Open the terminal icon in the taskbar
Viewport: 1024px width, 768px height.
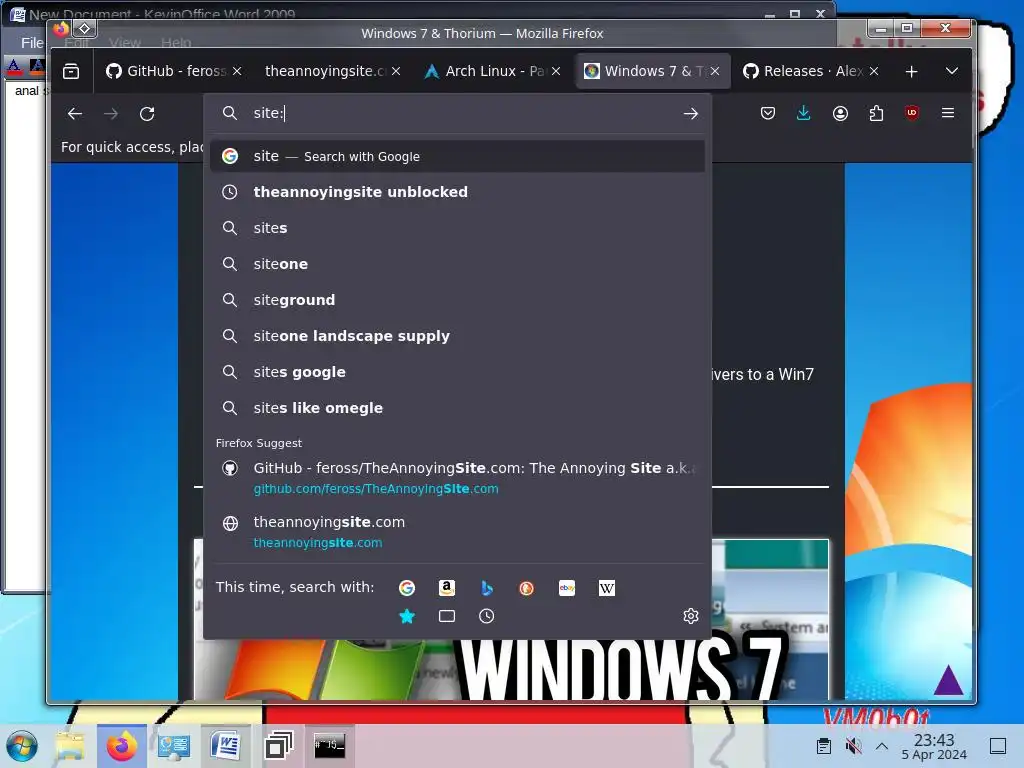point(330,746)
